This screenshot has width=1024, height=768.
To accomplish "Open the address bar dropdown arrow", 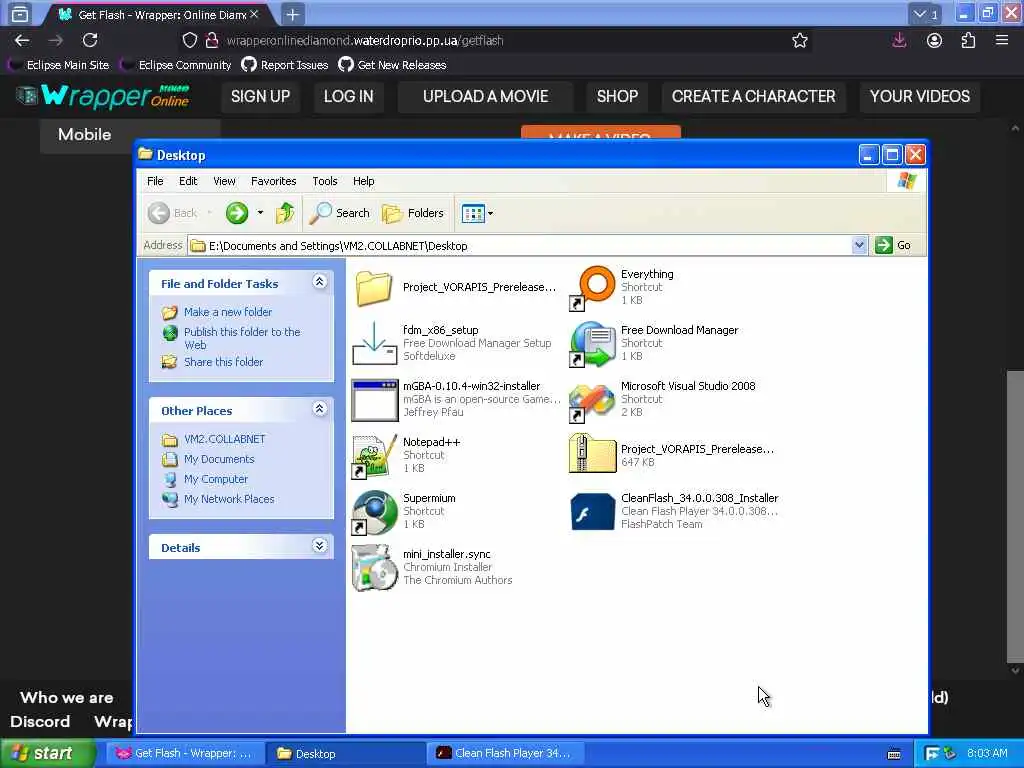I will click(859, 246).
